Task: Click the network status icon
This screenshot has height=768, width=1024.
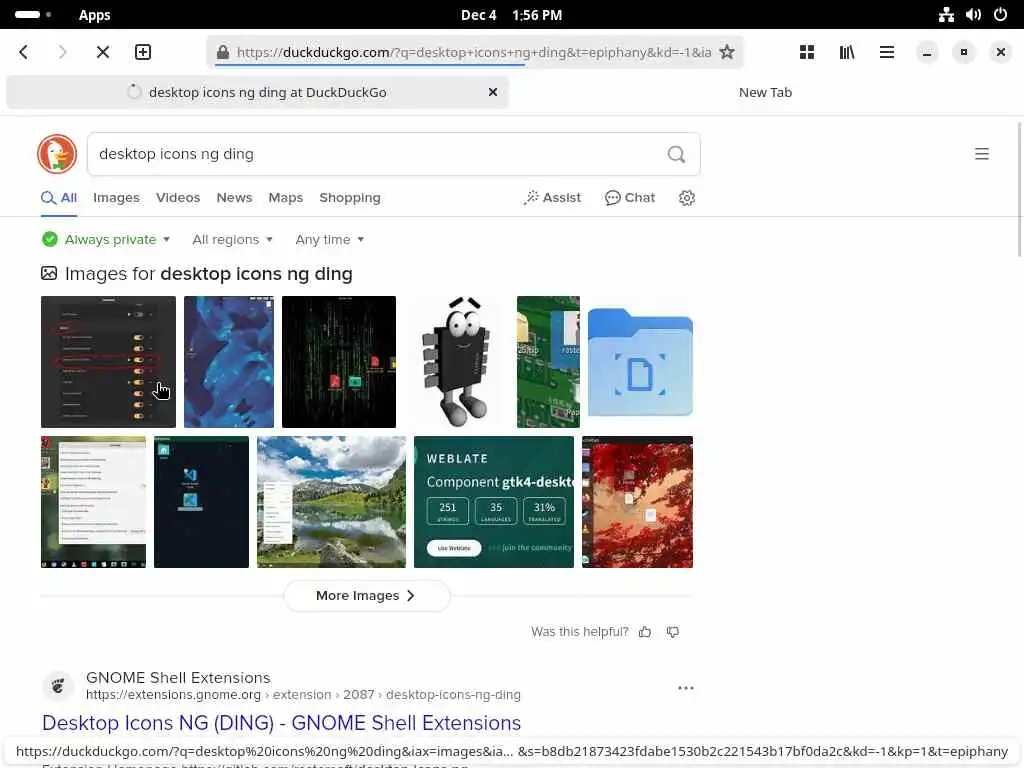Action: coord(946,14)
